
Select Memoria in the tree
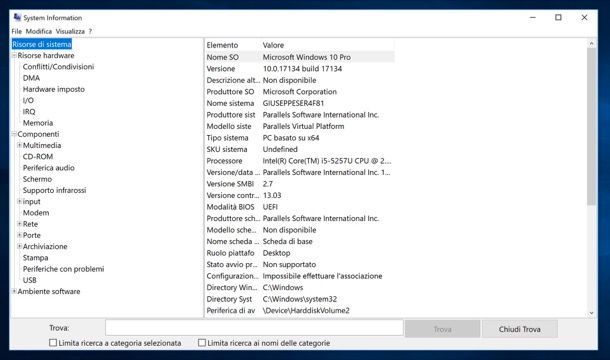point(38,123)
